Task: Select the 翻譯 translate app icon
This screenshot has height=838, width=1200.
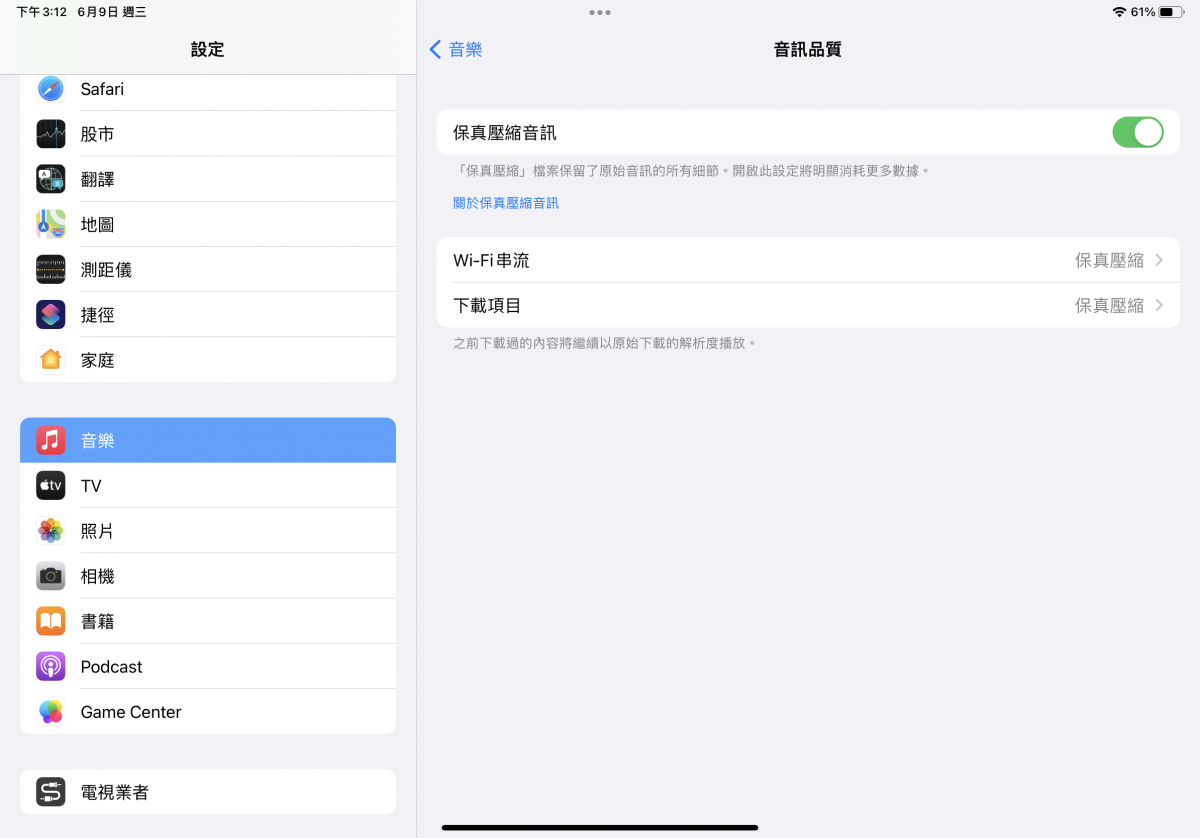Action: (x=51, y=179)
